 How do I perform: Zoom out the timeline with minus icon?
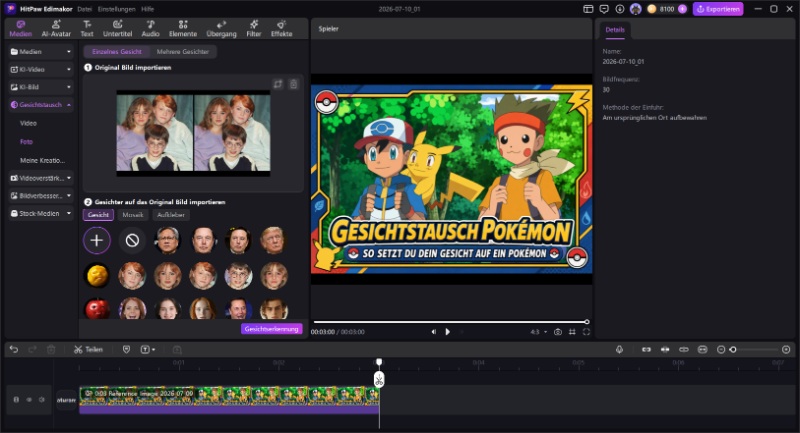[721, 349]
